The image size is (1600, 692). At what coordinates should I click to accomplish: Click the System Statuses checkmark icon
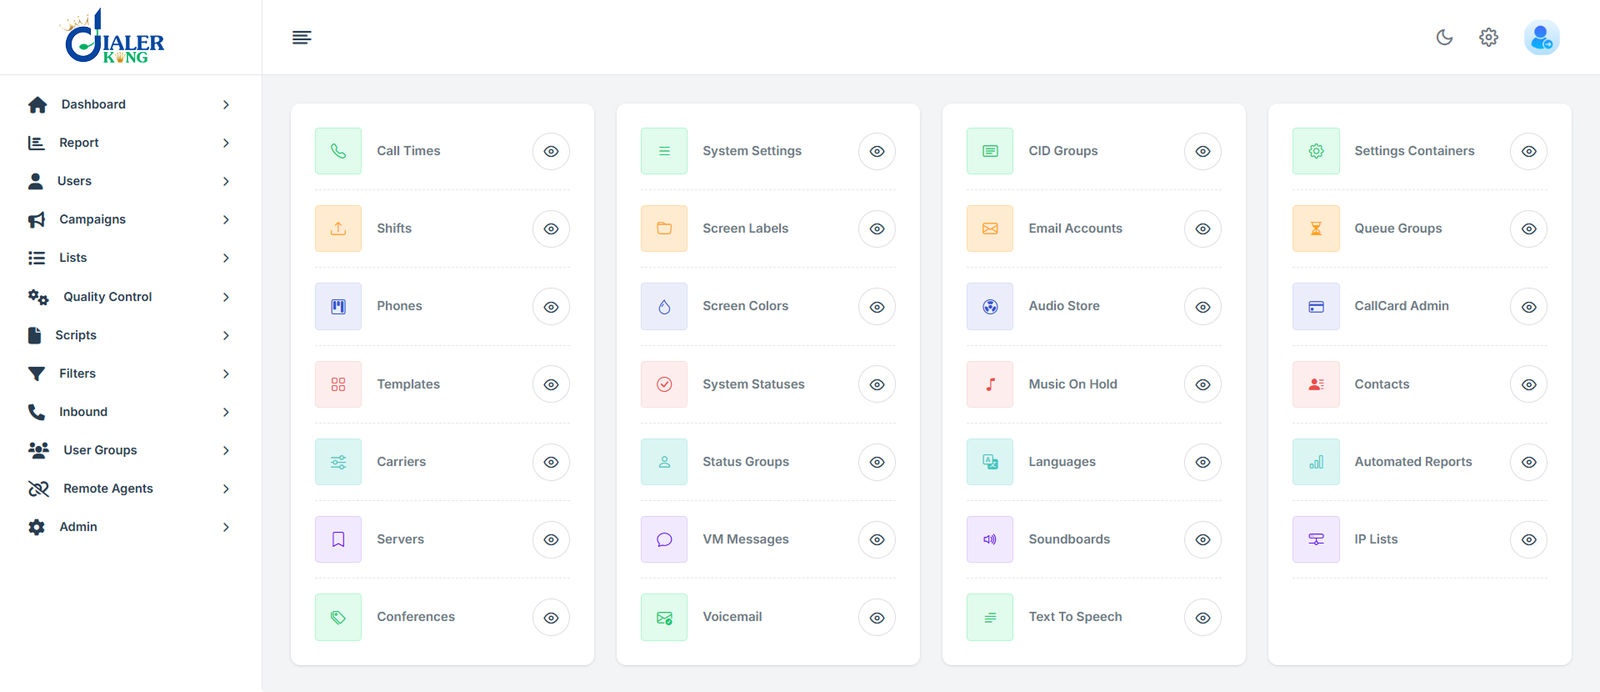(x=664, y=384)
